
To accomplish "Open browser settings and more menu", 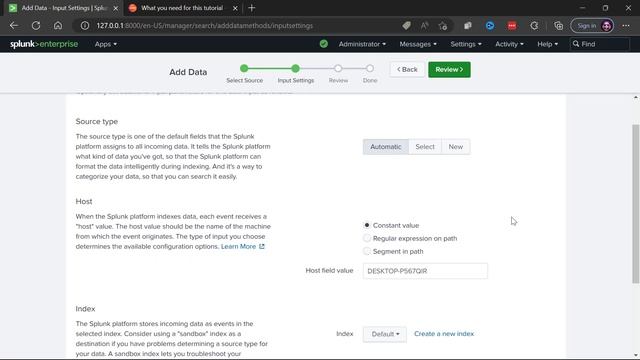I will click(x=626, y=26).
